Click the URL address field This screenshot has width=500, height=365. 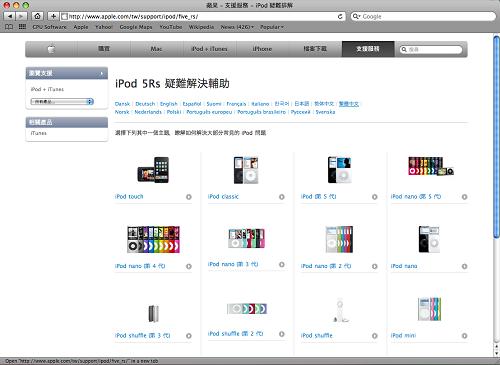pos(203,16)
